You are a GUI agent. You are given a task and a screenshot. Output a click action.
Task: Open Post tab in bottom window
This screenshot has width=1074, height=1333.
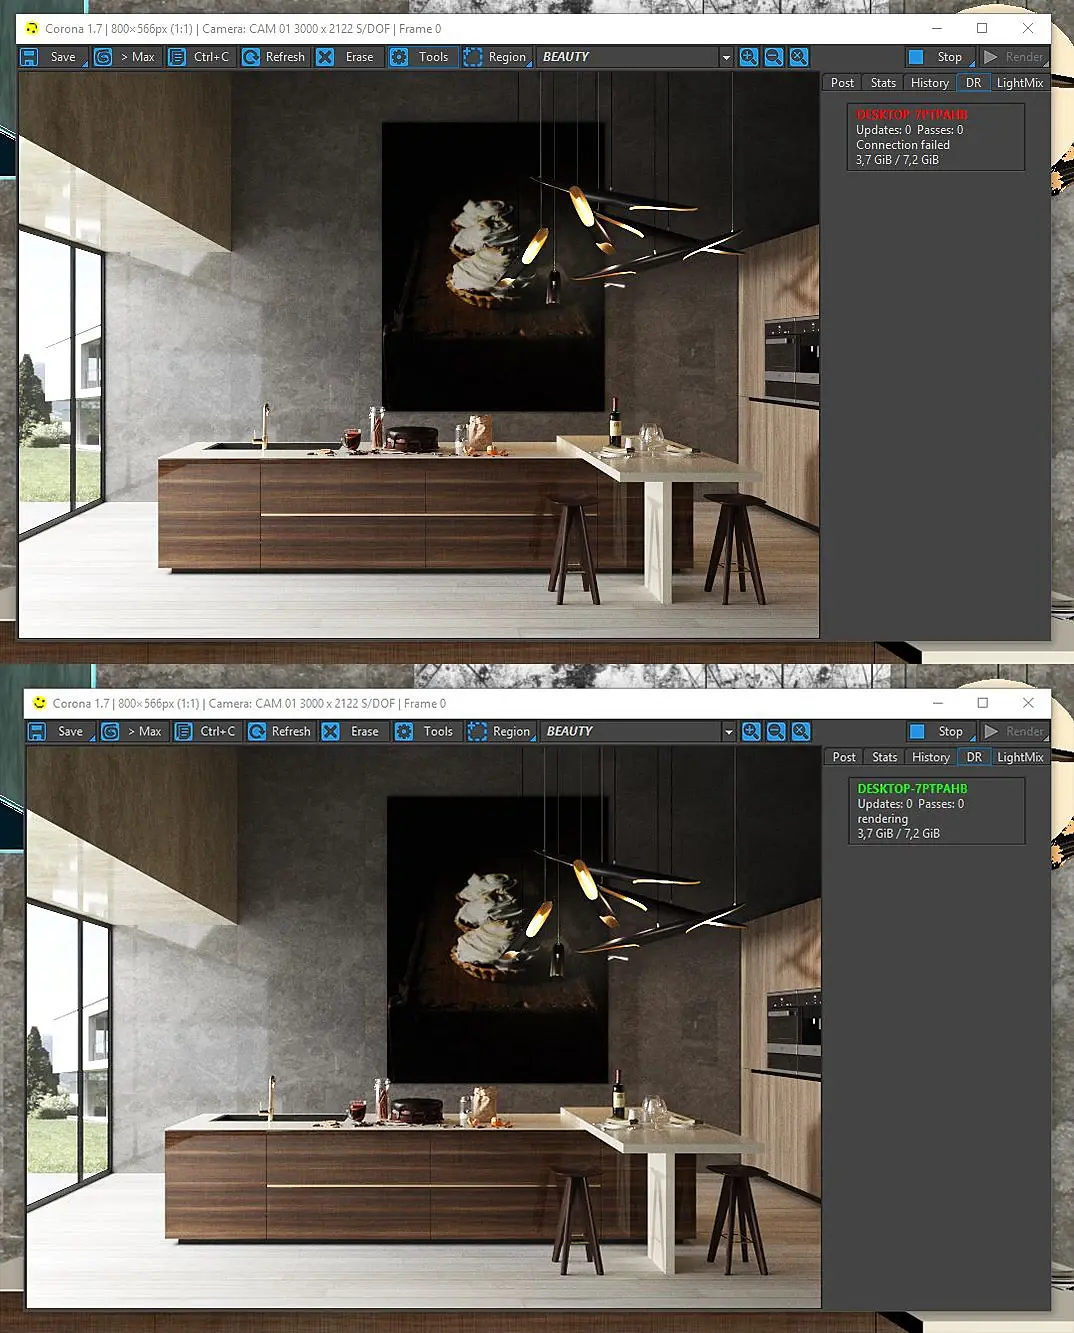(x=844, y=757)
